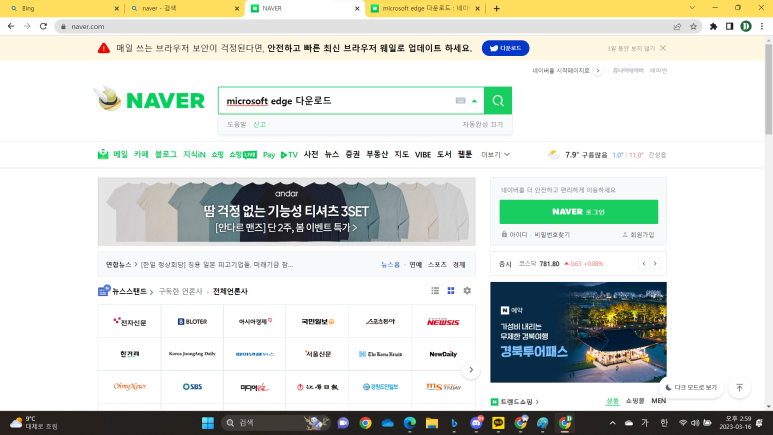Open 비밀번호찾기 link
773x435 pixels.
coord(552,235)
